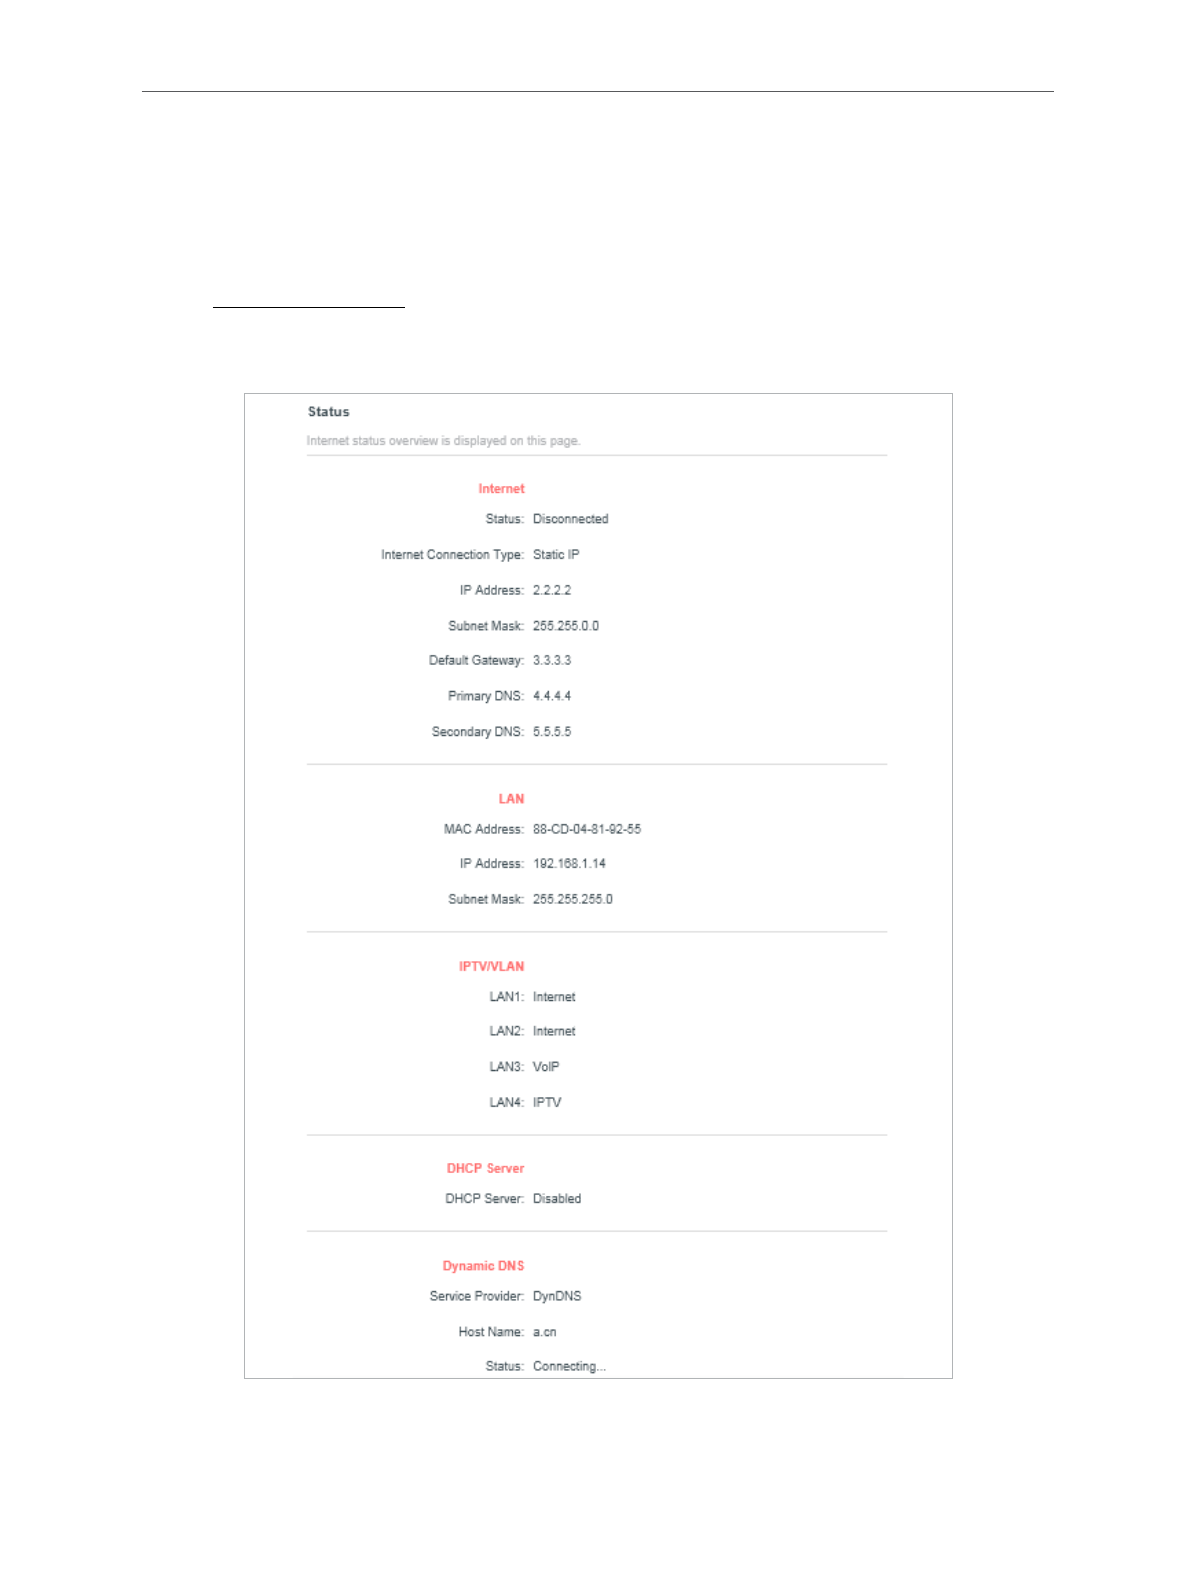The height and width of the screenshot is (1582, 1196).
Task: Select the Static IP connection type value
Action: [556, 555]
